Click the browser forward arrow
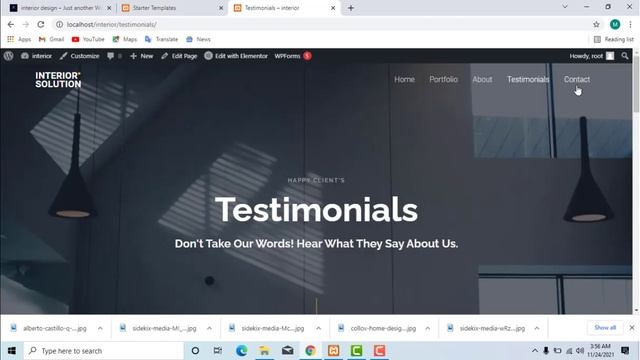 coord(26,24)
